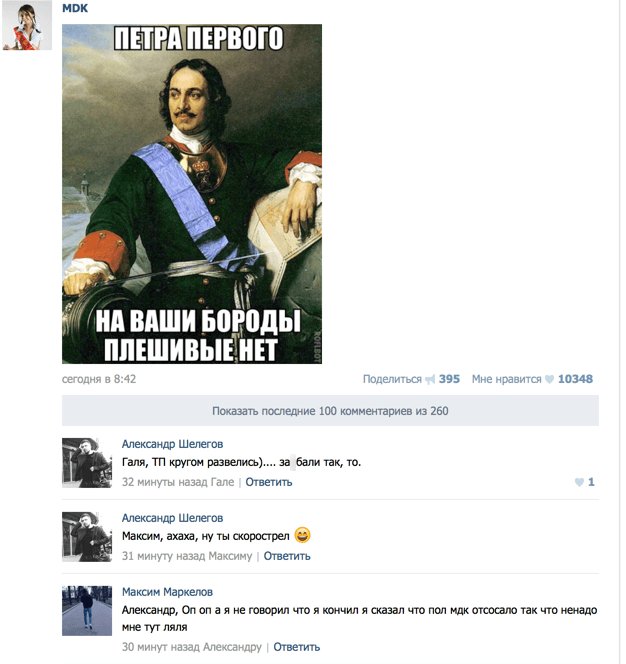
Task: Open the avatar beside the 31 minutes ago comment
Action: (x=87, y=537)
